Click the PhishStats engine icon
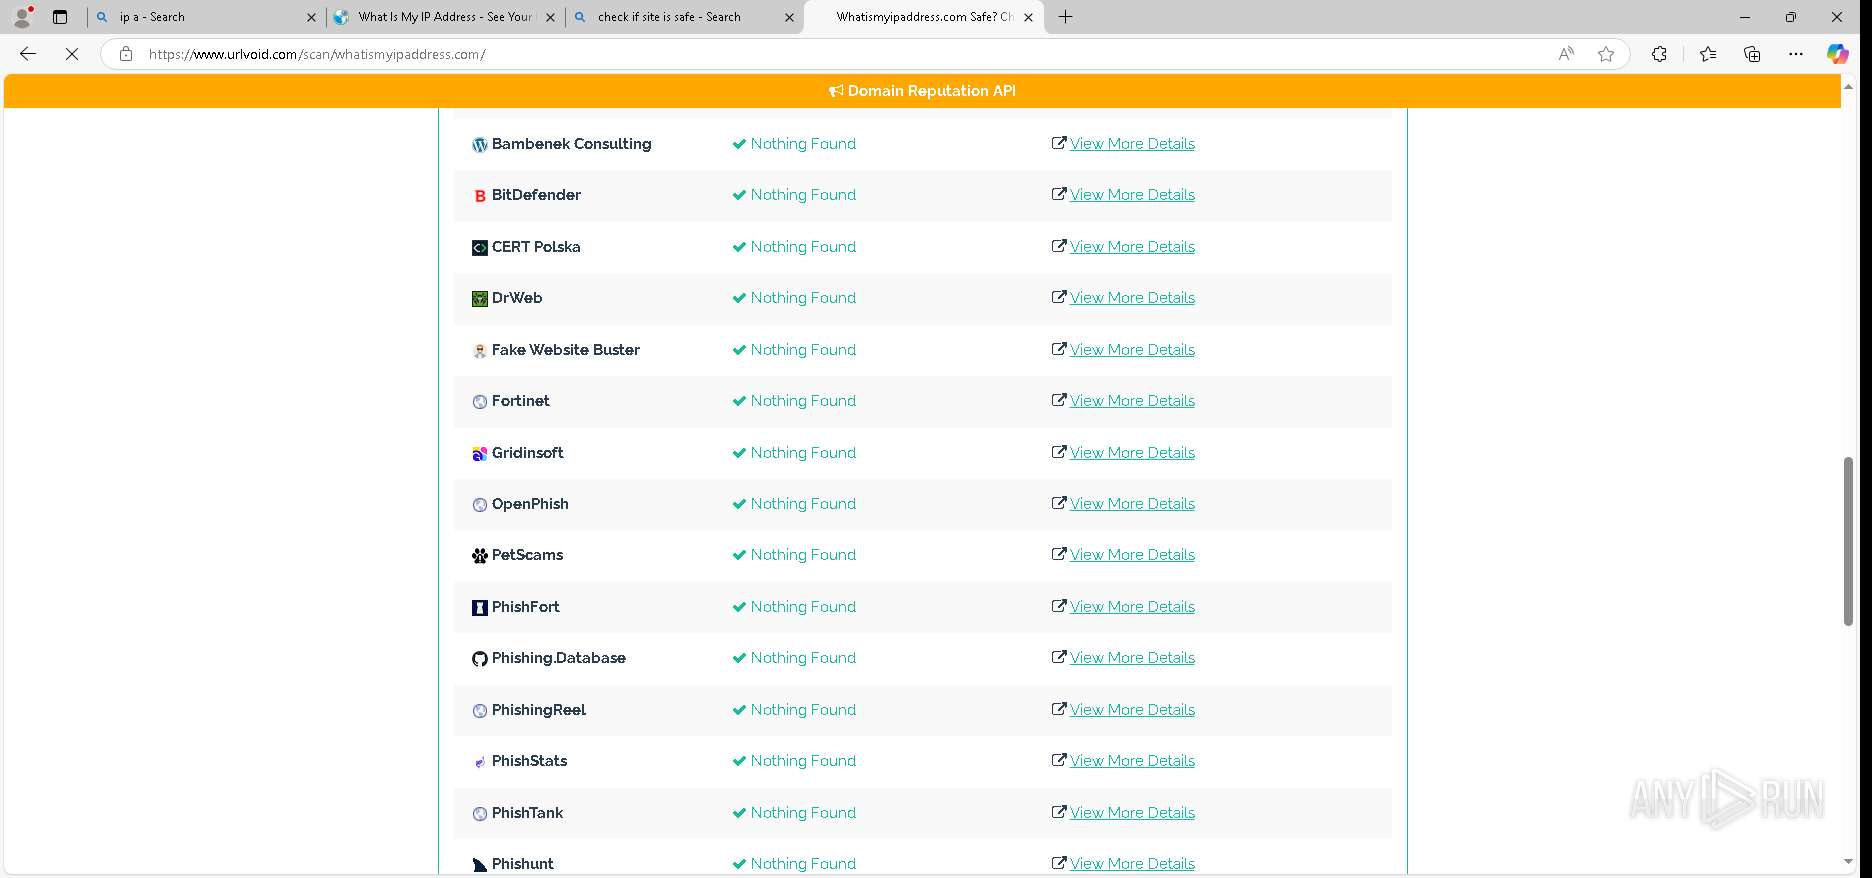This screenshot has height=878, width=1872. 480,762
